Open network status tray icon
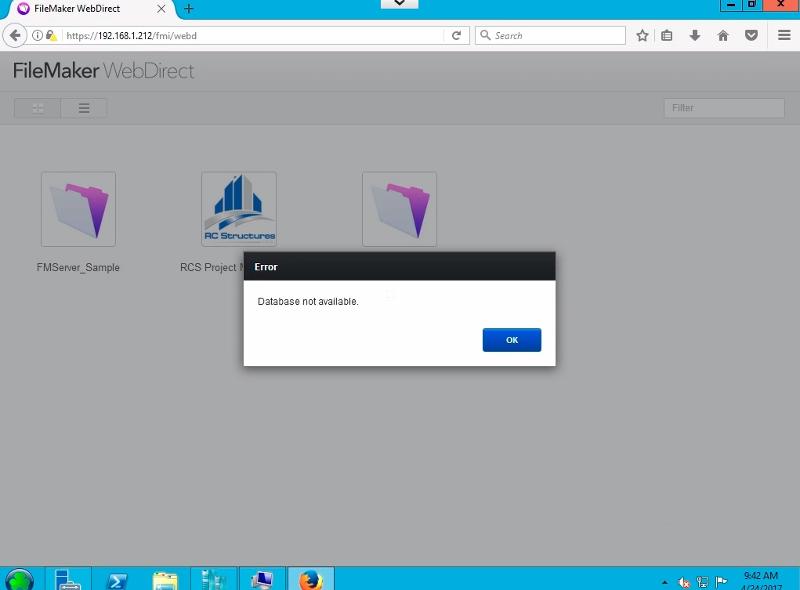Viewport: 800px width, 590px height. [703, 582]
